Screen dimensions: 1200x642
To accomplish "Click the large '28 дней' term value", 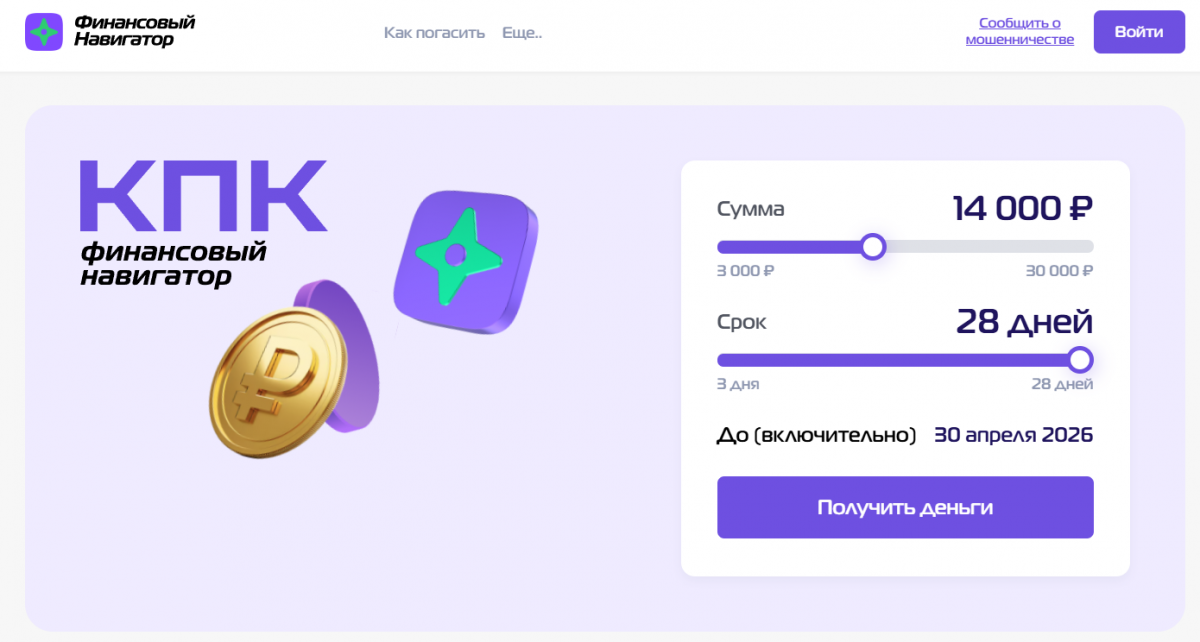I will pos(1024,322).
